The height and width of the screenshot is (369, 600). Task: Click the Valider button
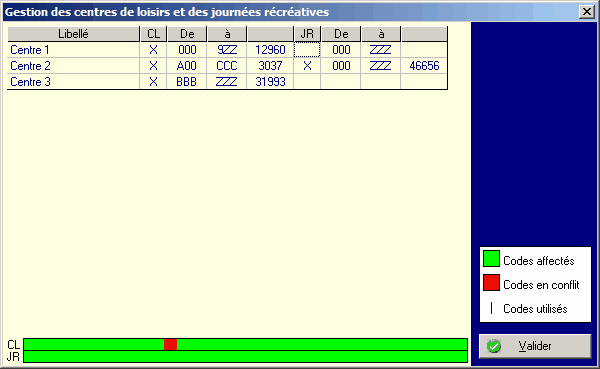tap(535, 346)
